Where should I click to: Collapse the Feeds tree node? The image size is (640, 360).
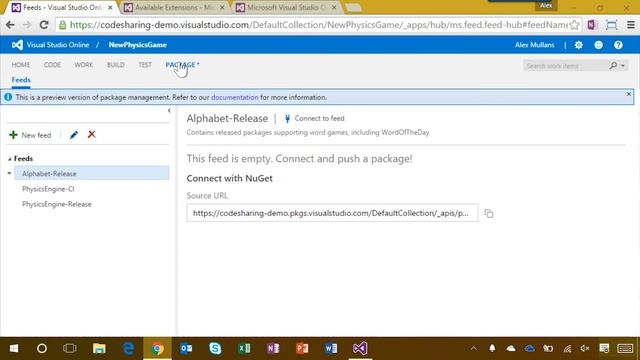(9, 159)
